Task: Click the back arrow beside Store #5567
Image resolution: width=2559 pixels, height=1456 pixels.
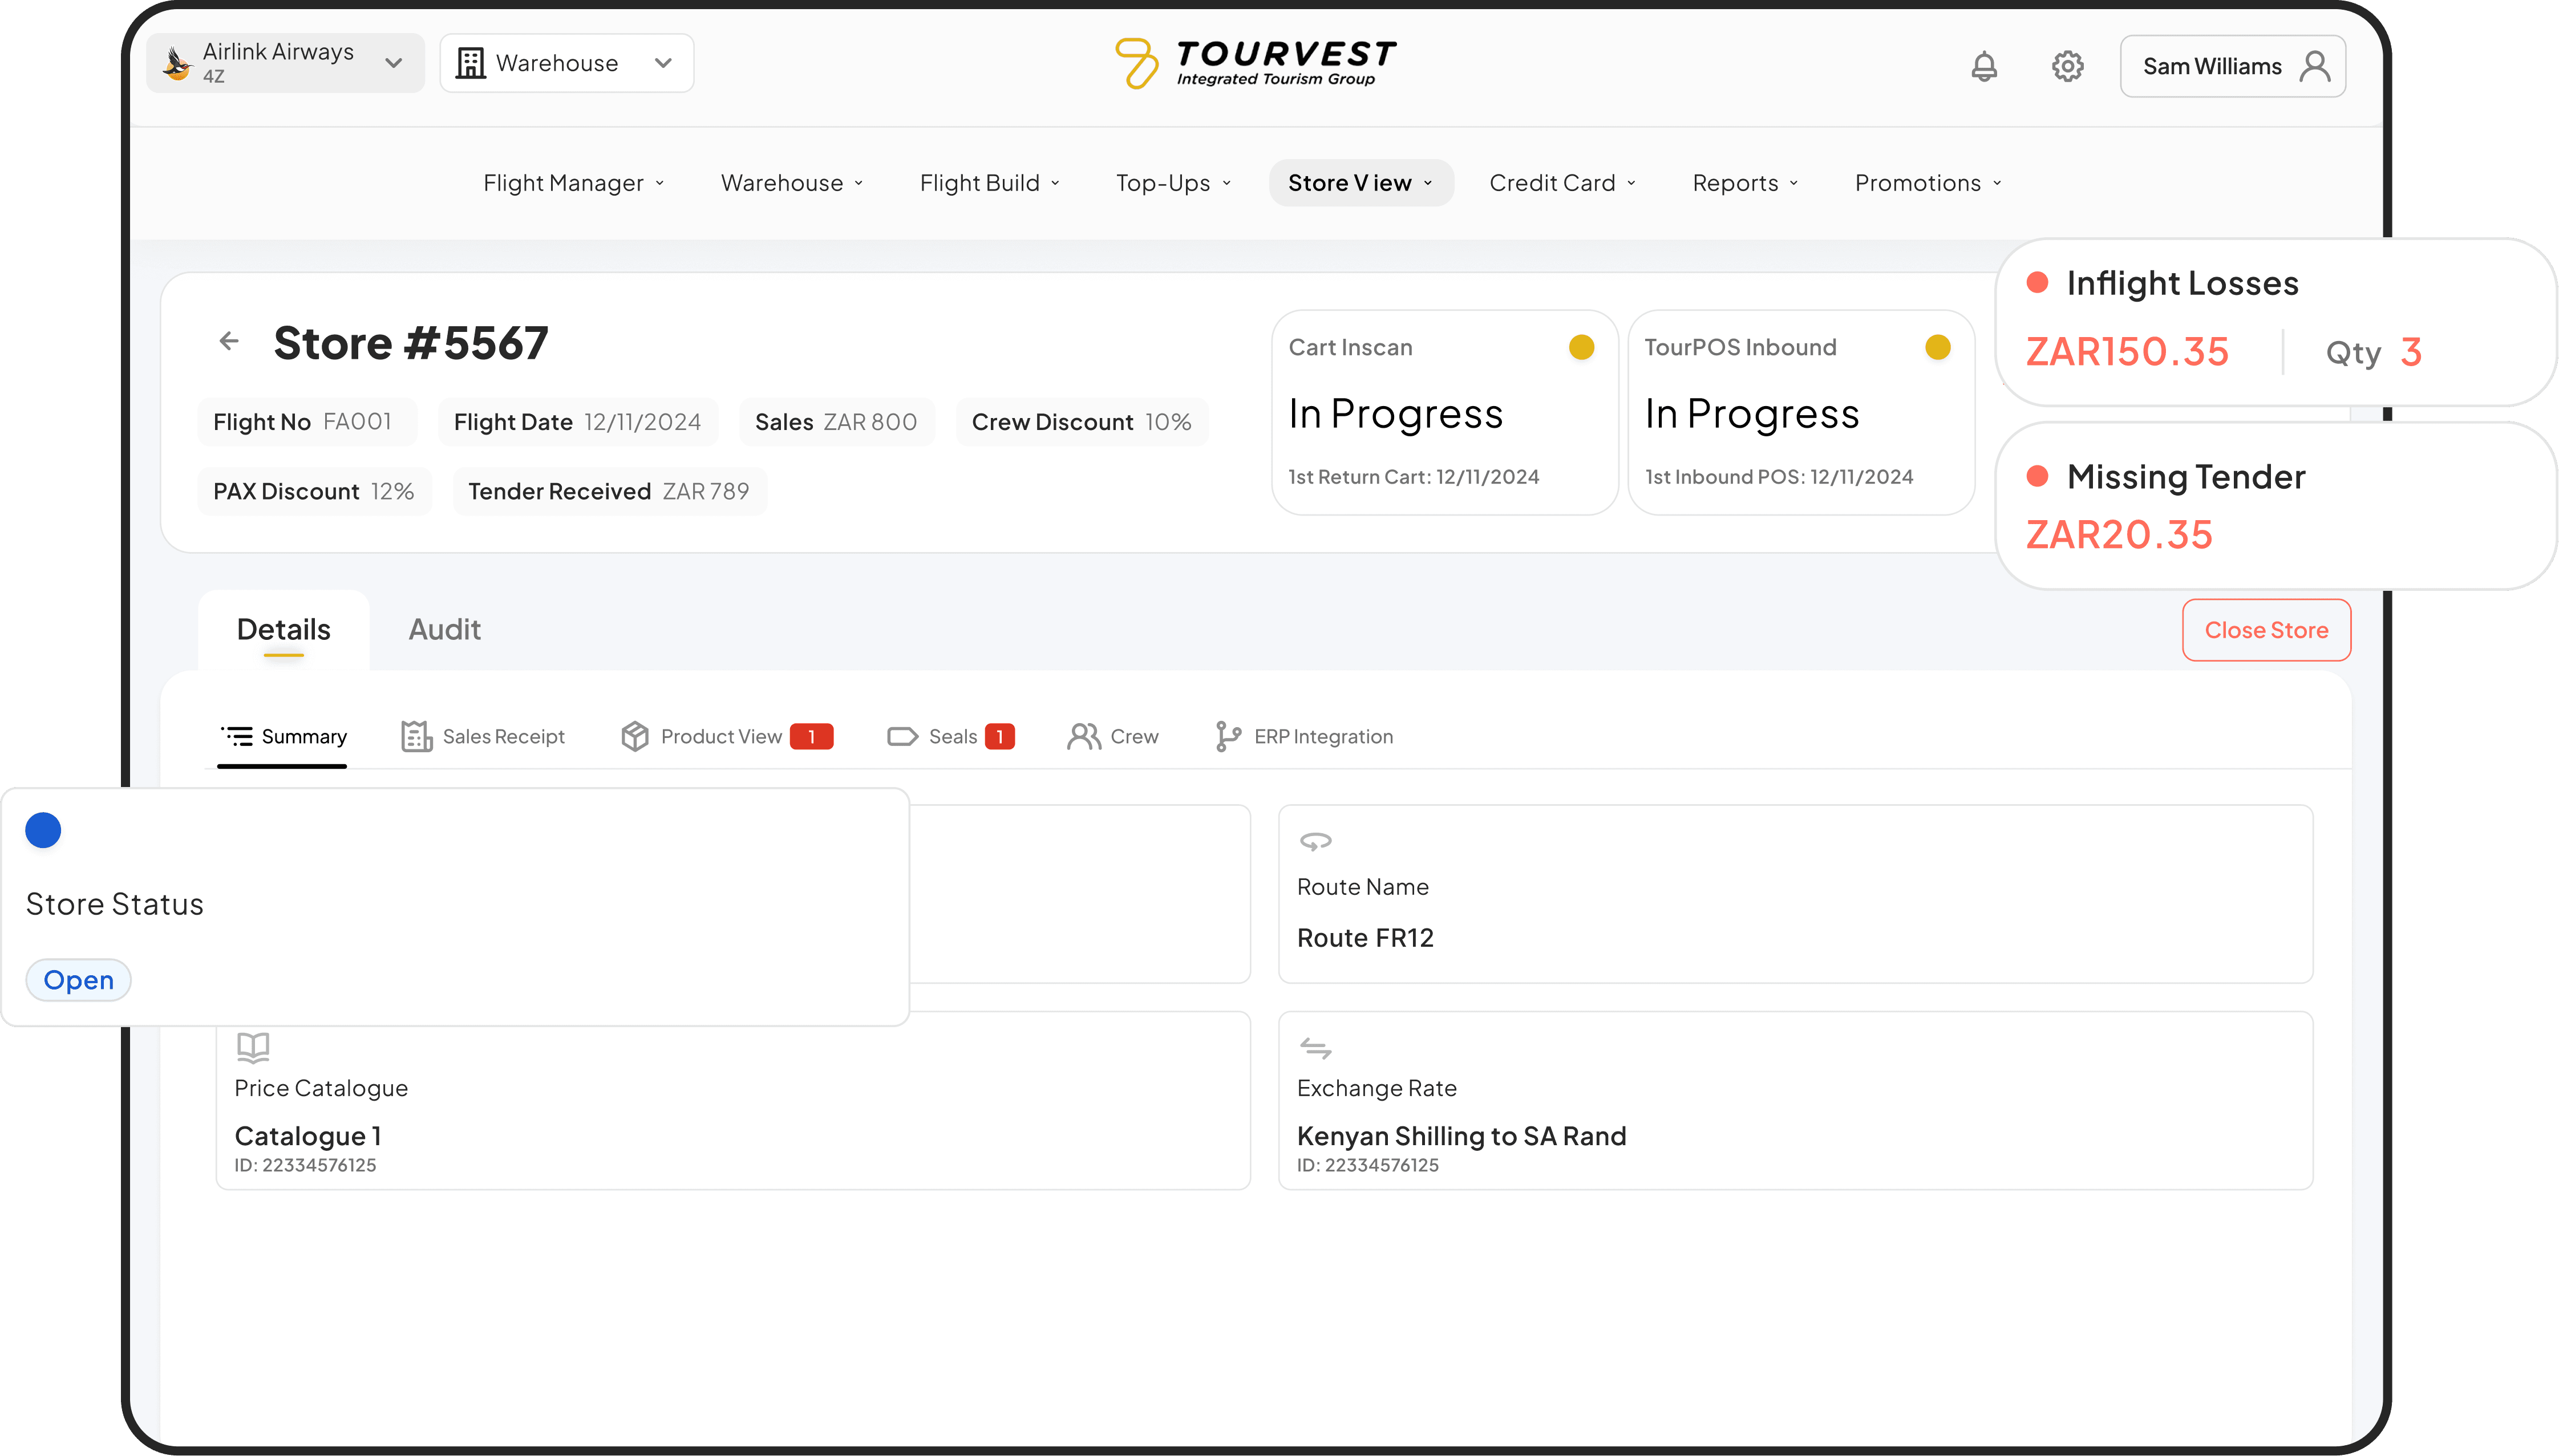Action: (229, 341)
